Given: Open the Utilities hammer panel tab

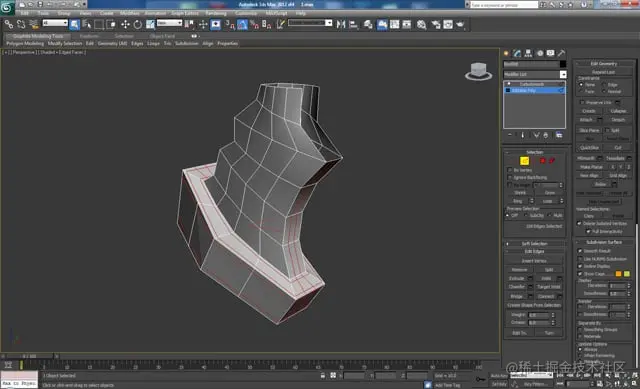Looking at the screenshot, I should click(562, 53).
